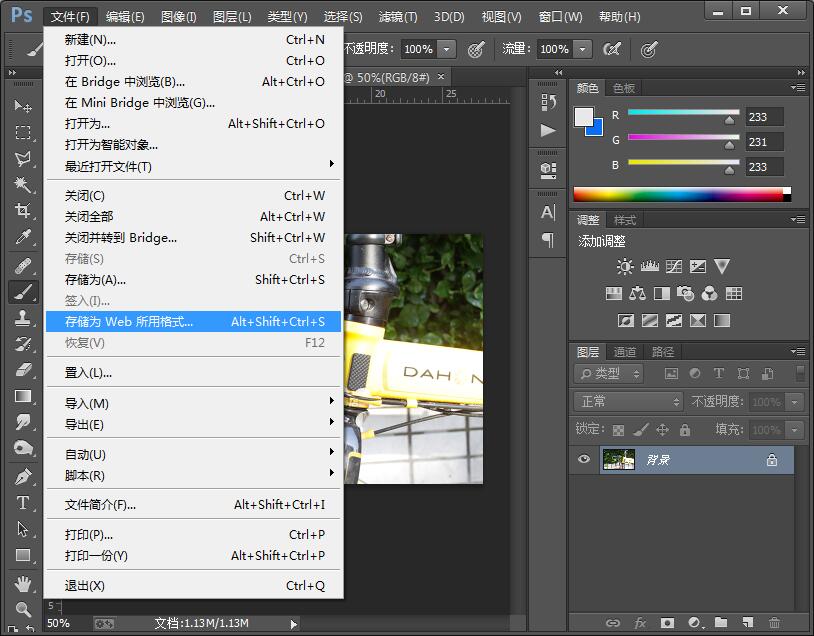Select the Eyedropper tool

click(x=23, y=237)
